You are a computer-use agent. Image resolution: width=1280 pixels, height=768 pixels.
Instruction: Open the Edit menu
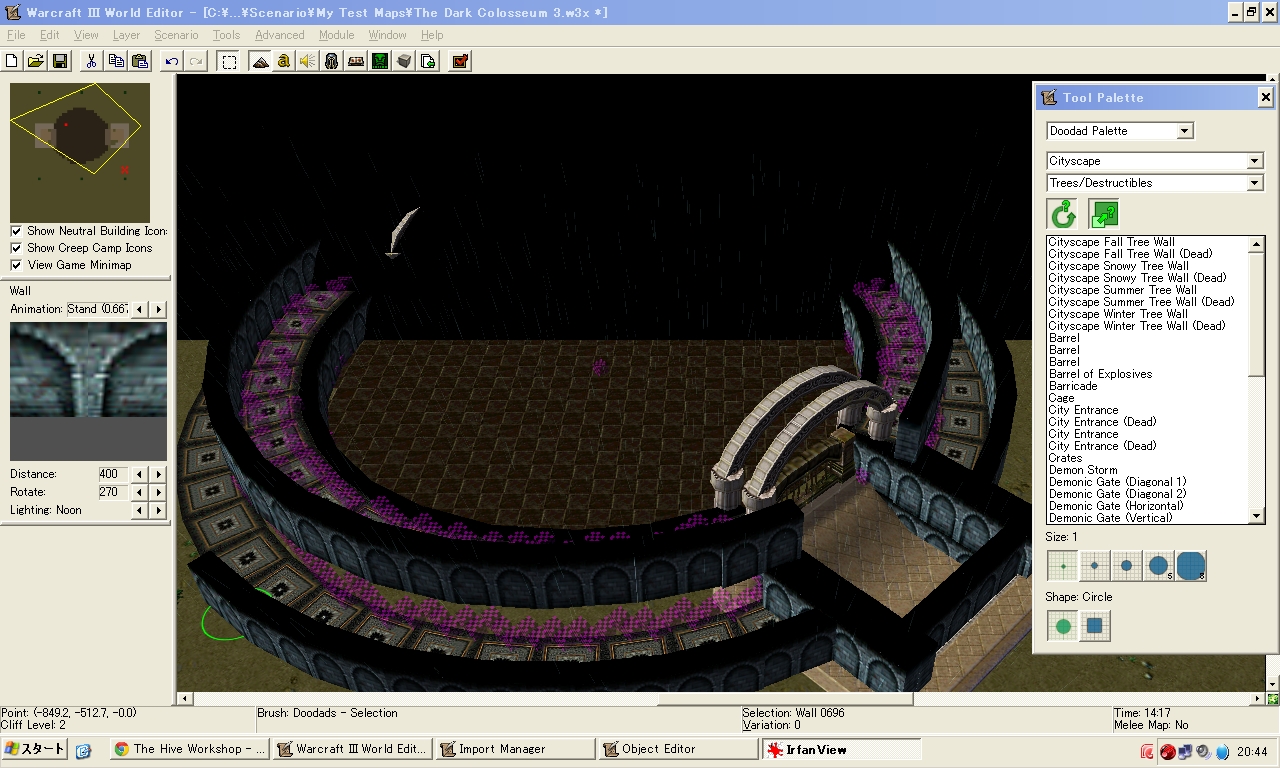(x=49, y=35)
